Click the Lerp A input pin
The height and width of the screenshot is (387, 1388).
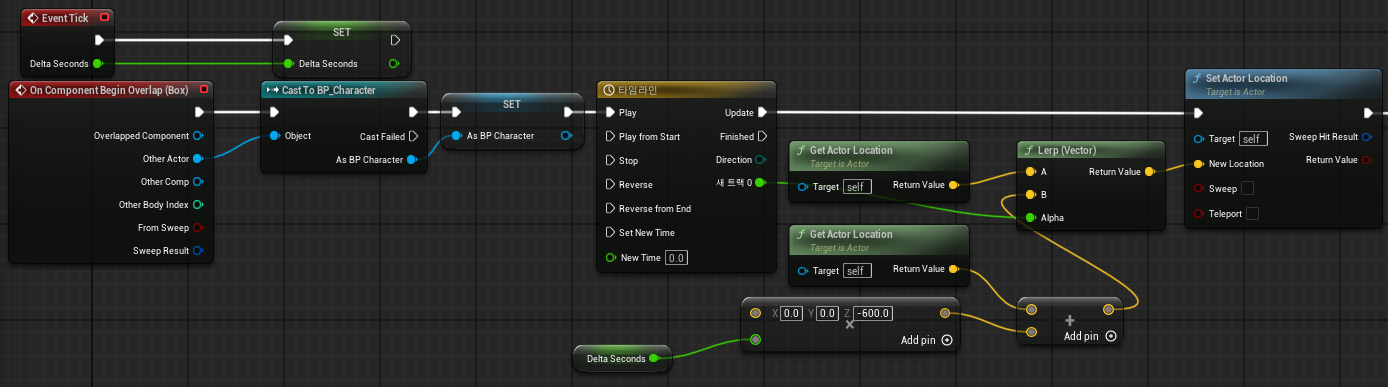coord(1030,172)
